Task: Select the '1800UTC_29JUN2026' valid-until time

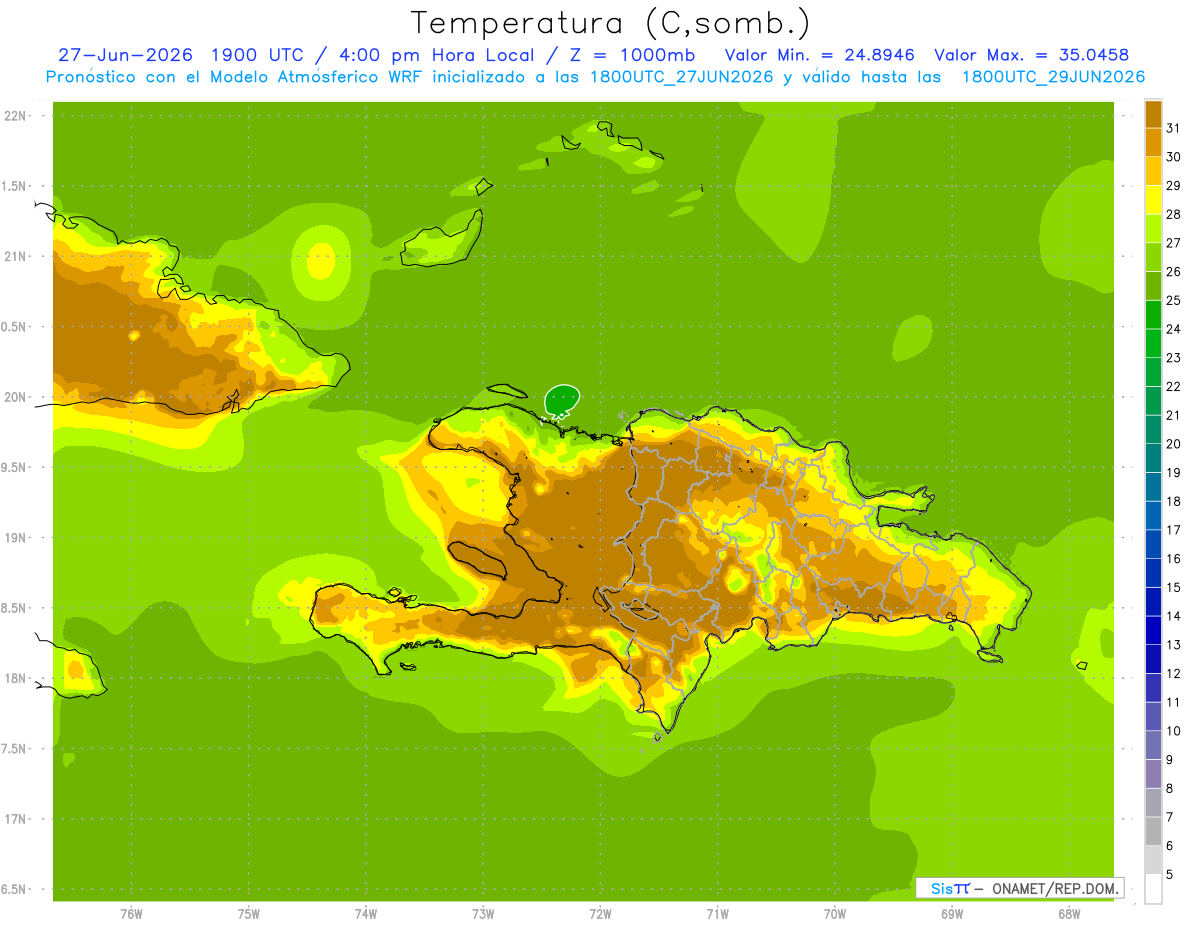Action: tap(1053, 77)
